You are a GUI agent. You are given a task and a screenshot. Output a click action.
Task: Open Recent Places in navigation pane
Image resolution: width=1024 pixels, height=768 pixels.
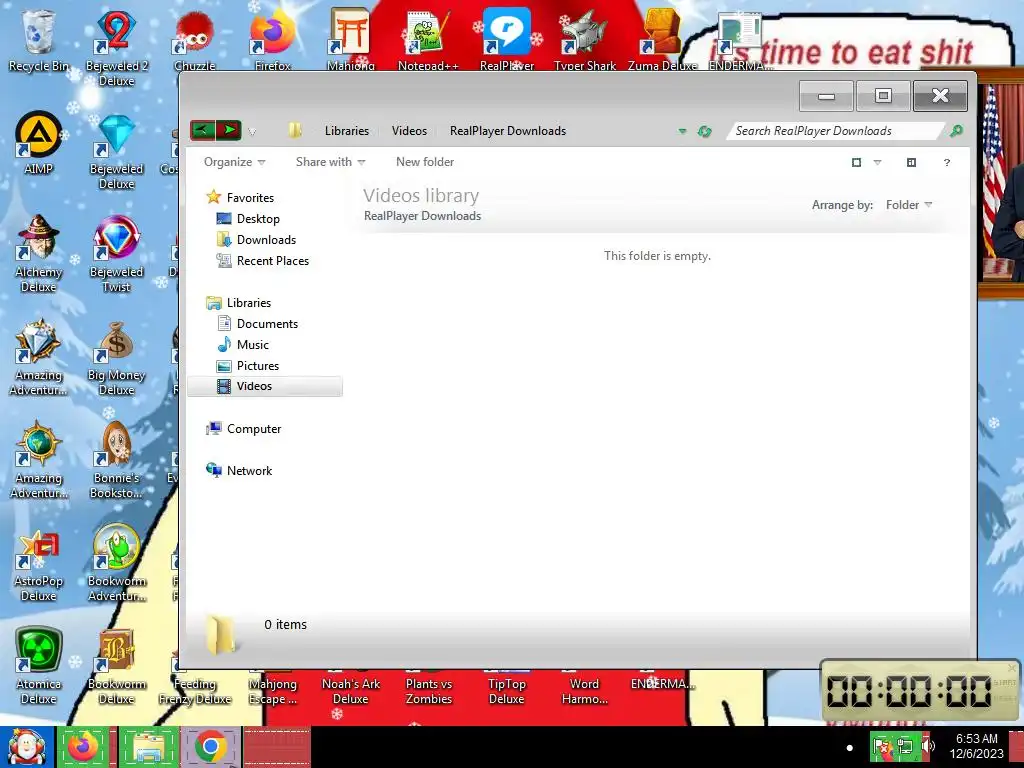pos(263,261)
